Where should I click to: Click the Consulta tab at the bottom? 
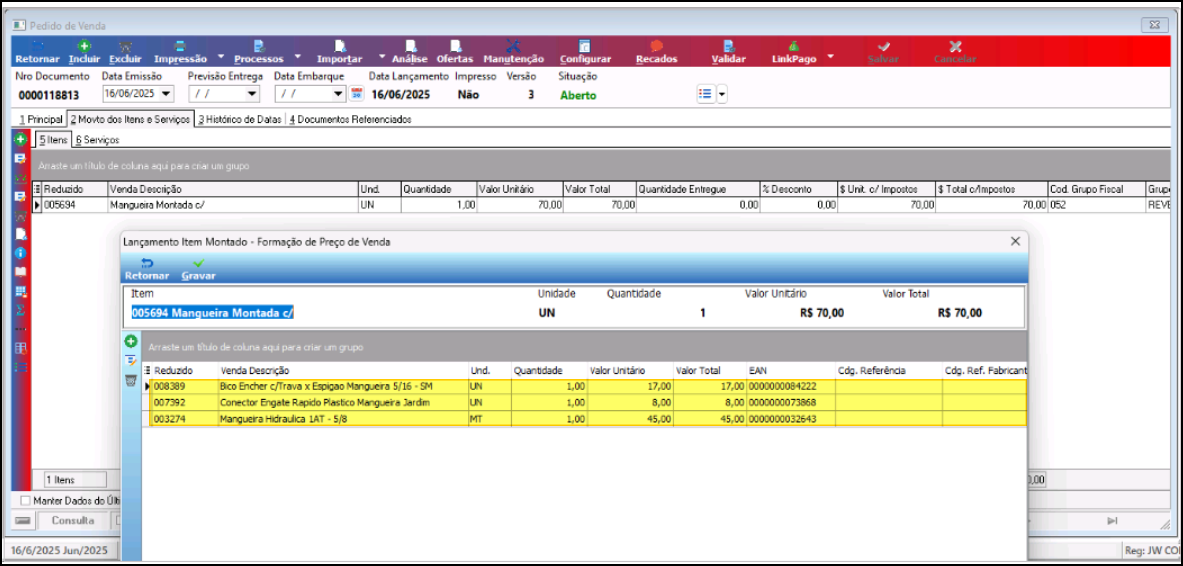click(x=73, y=521)
